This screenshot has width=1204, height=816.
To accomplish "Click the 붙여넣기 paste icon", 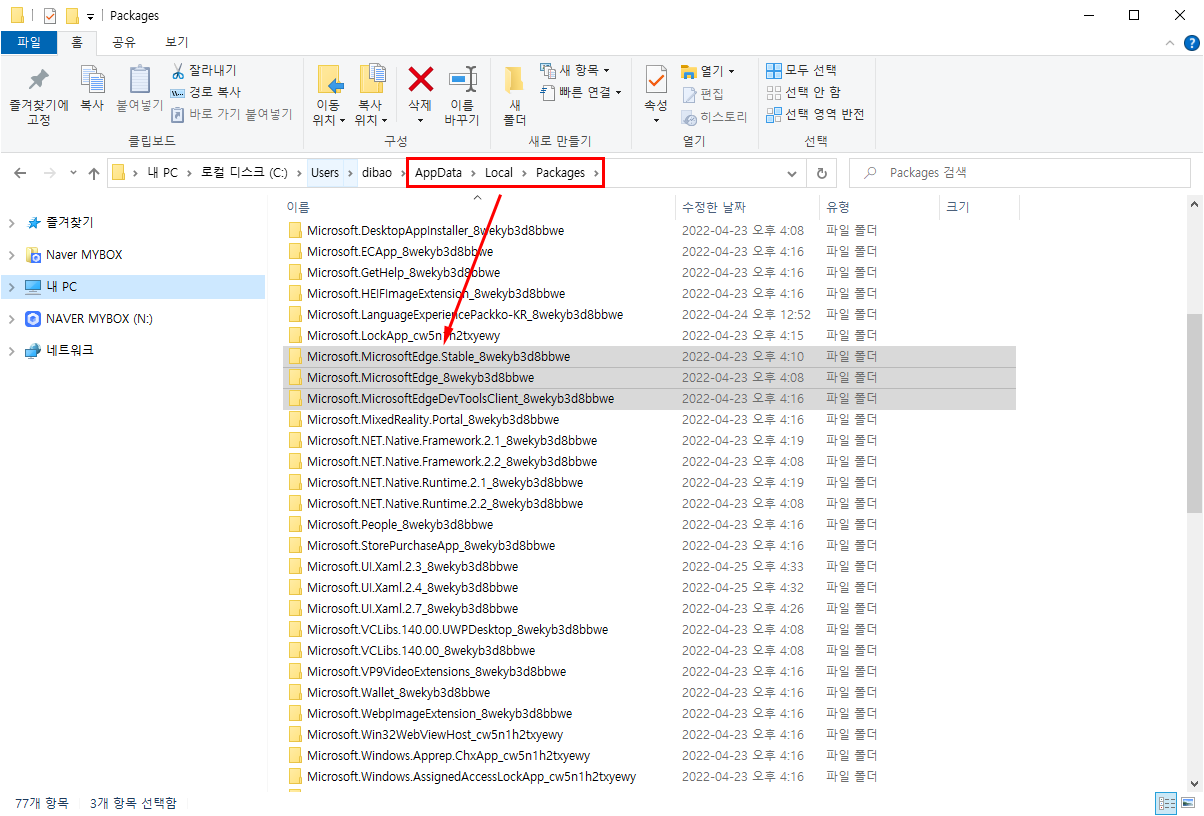I will point(139,88).
